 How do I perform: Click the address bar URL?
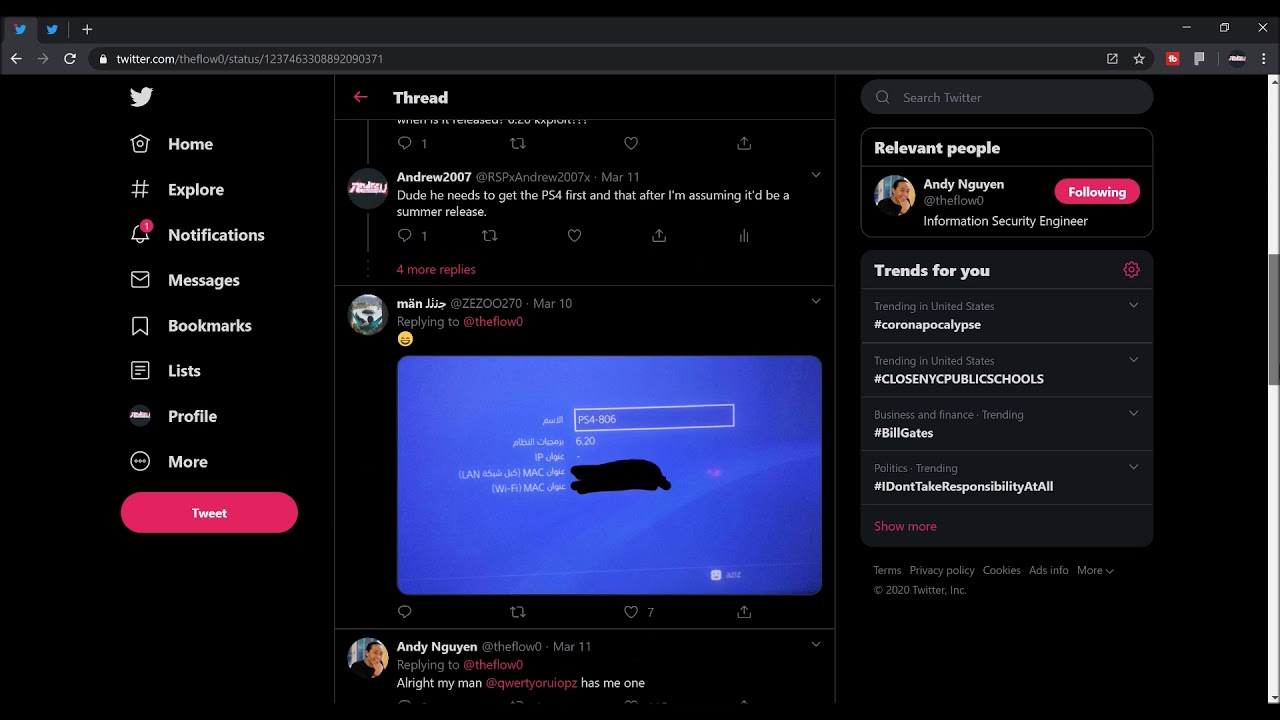point(249,59)
